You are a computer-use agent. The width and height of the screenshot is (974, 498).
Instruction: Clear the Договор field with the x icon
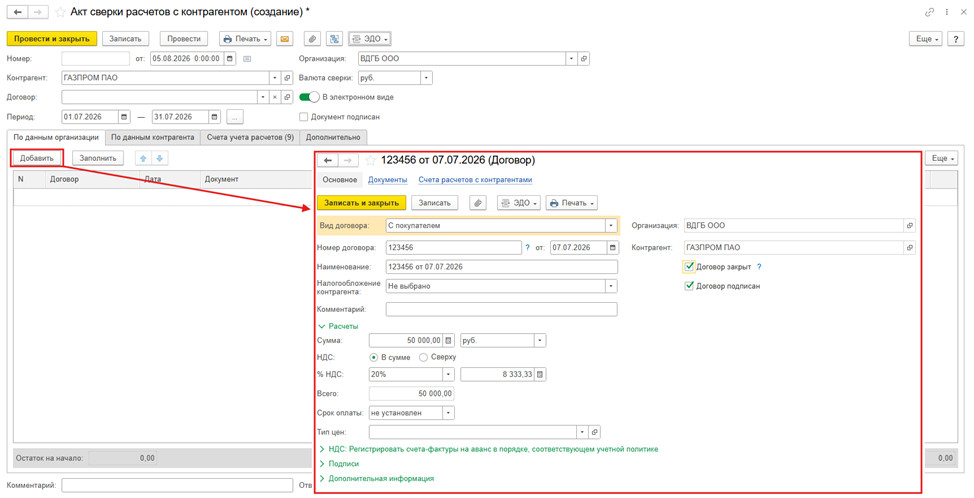(x=275, y=97)
